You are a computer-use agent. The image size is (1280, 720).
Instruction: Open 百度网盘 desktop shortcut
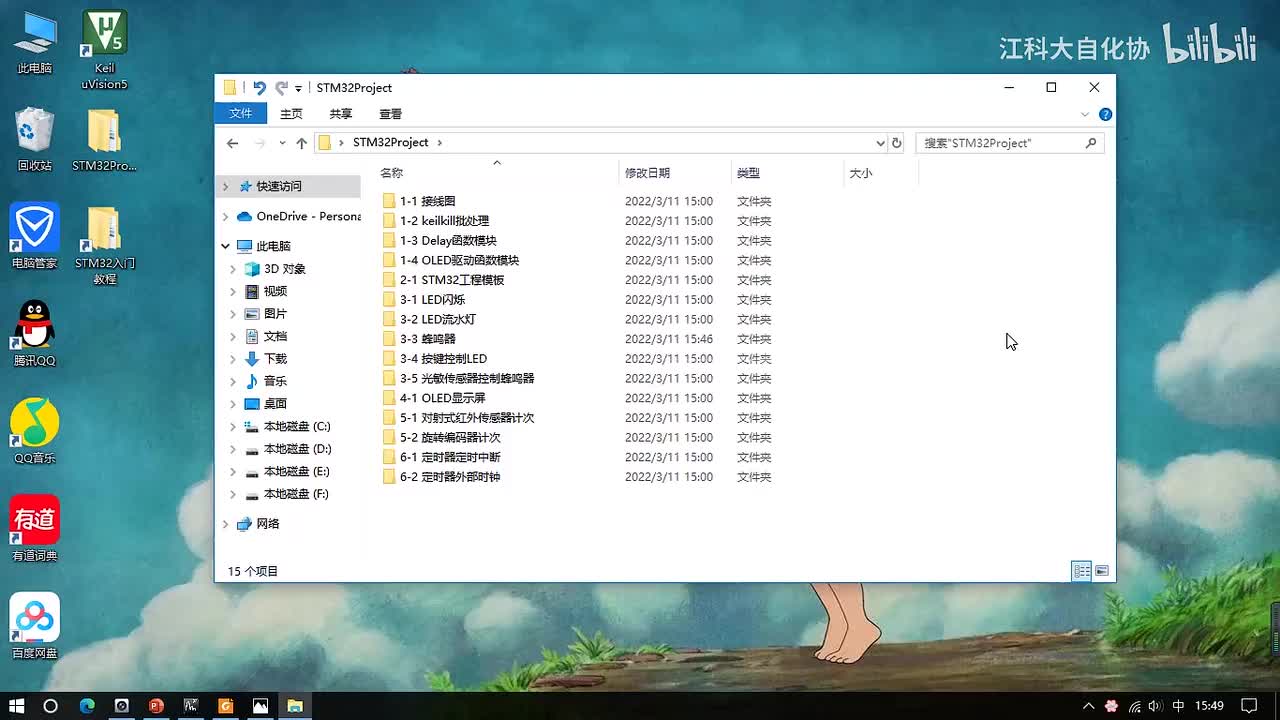click(35, 626)
